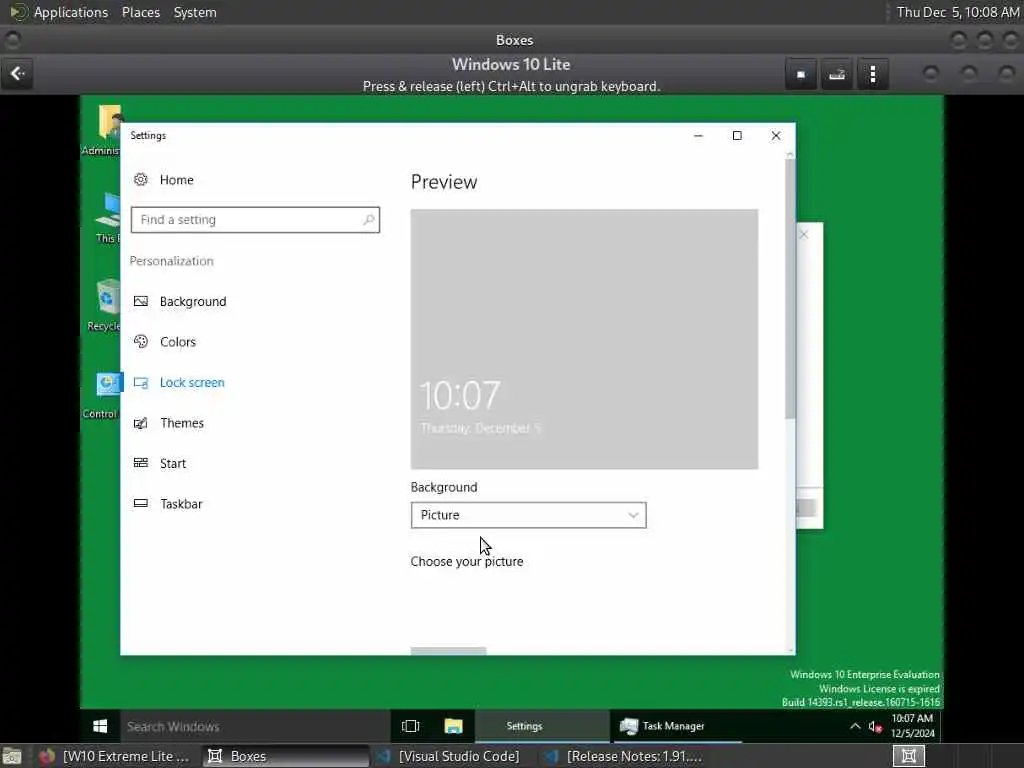Click the Themes brush icon
Viewport: 1024px width, 768px height.
pos(140,423)
